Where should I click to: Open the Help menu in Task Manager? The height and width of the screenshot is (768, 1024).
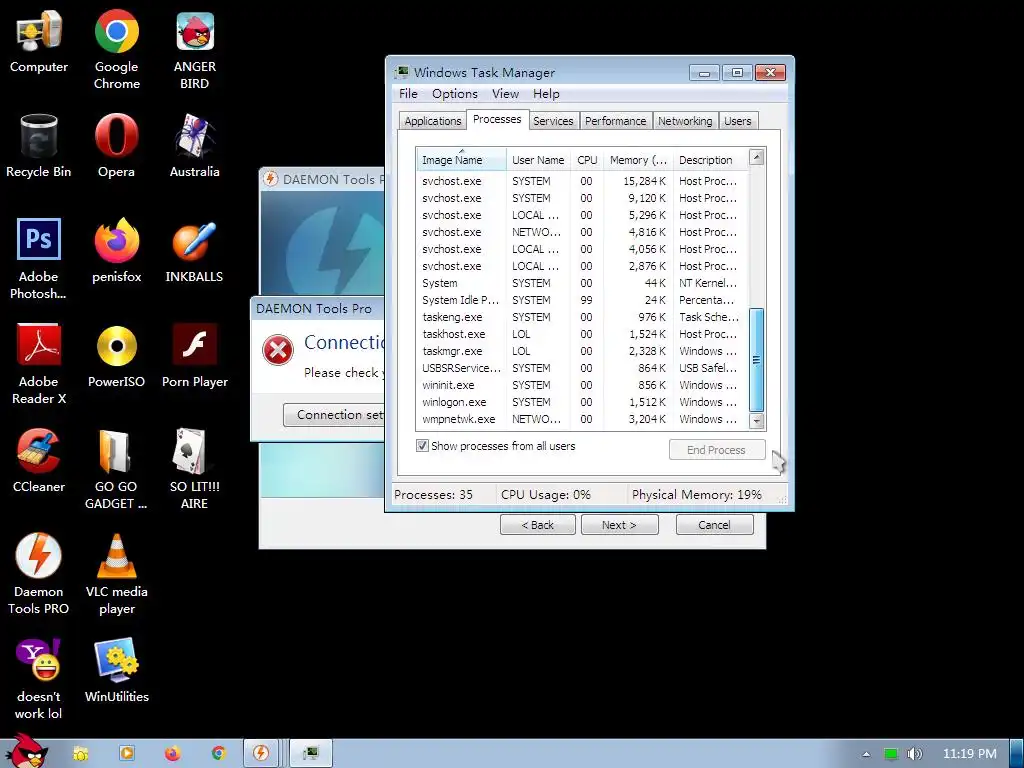coord(546,93)
